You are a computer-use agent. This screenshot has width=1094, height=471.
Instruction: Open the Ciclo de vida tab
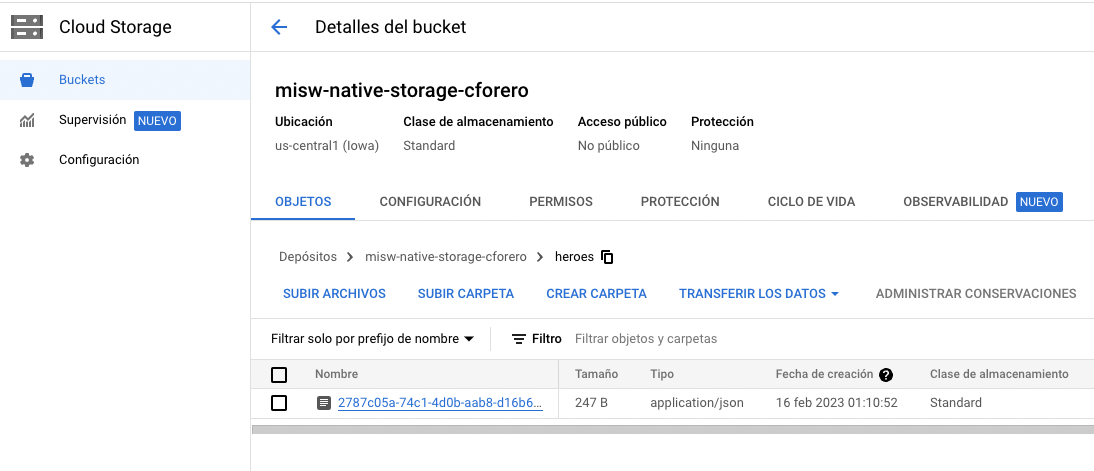coord(811,202)
